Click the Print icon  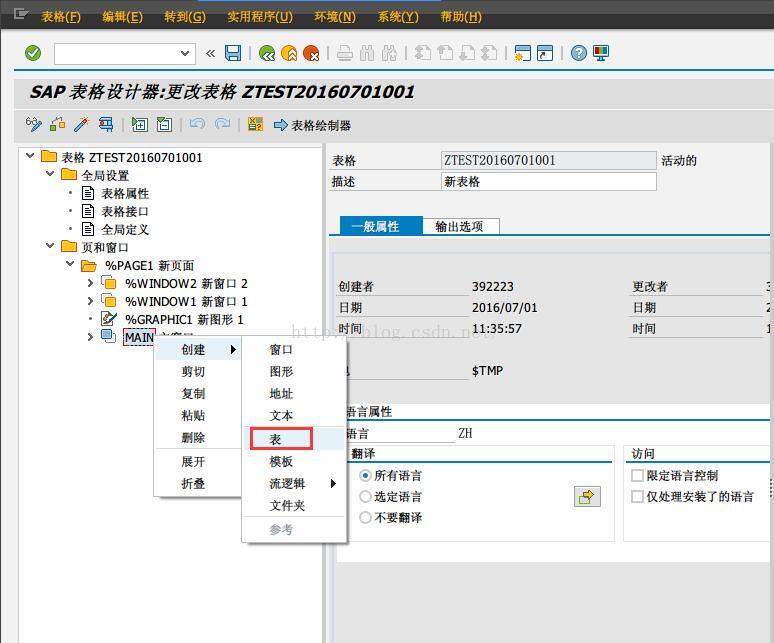point(345,53)
